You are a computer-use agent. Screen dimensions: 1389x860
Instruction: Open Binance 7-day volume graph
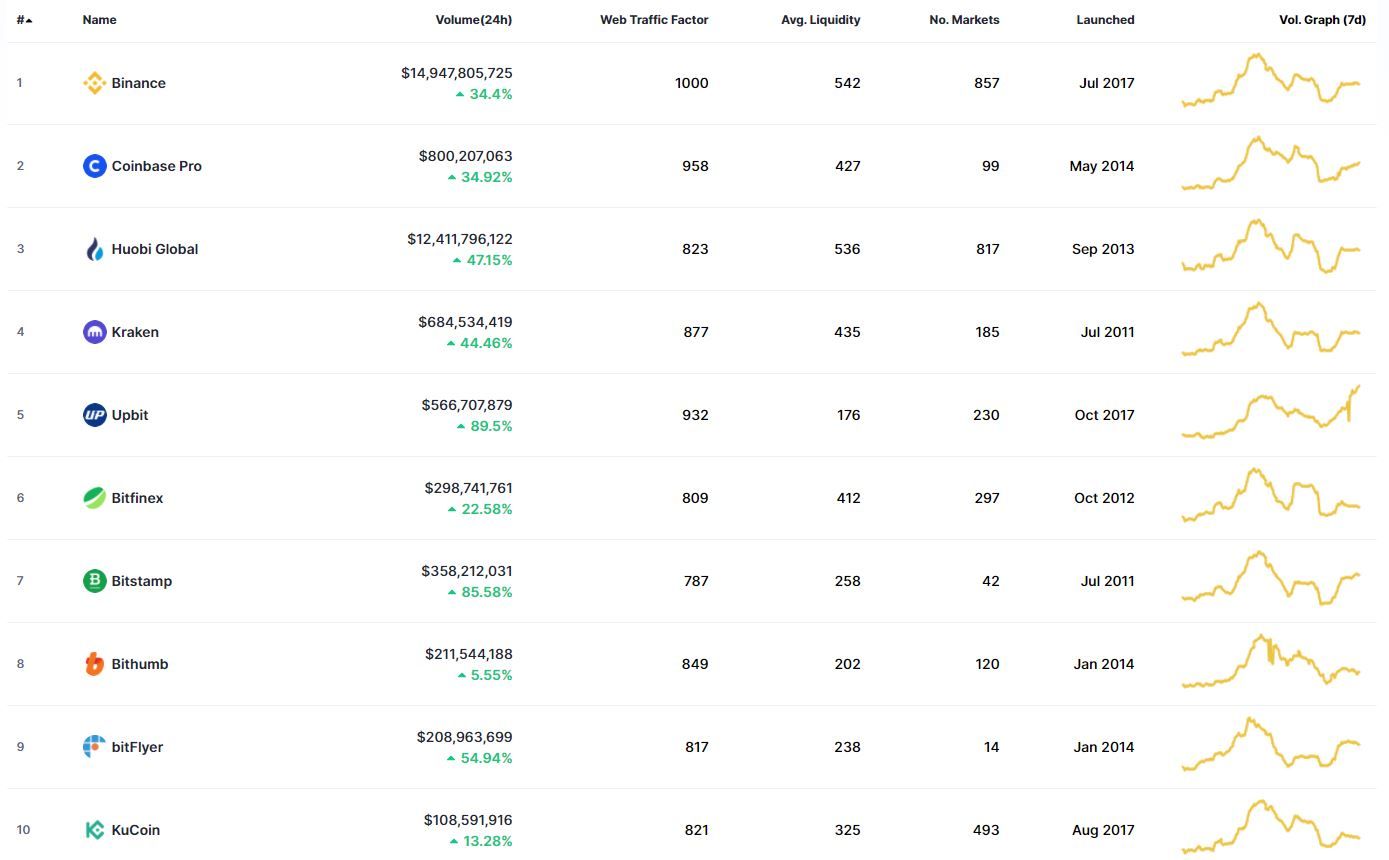pos(1271,80)
